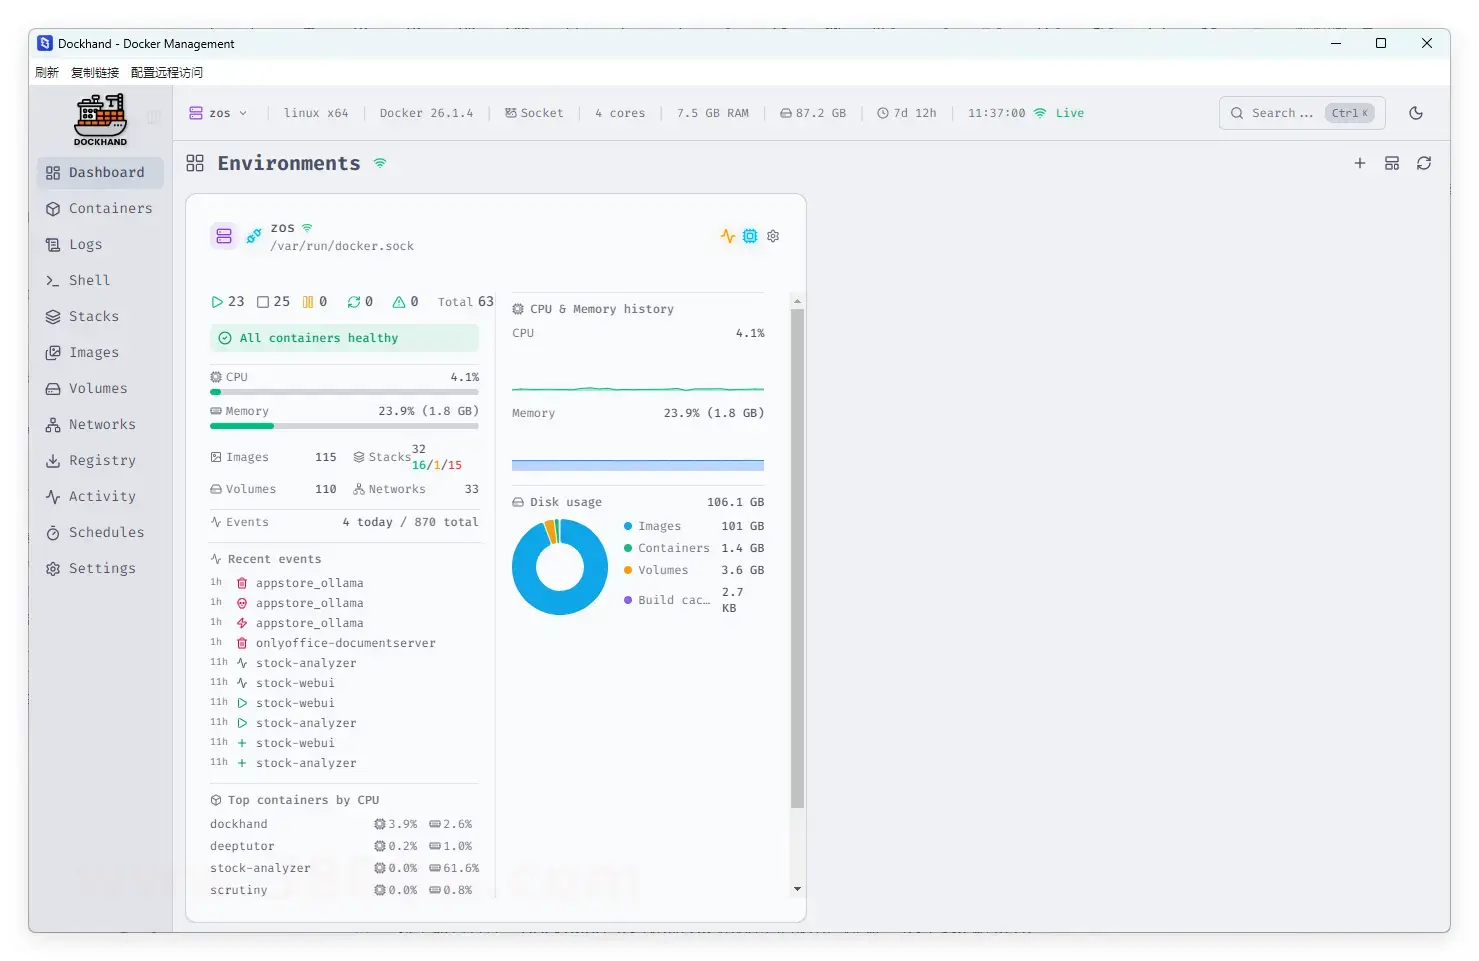Click the dashboard layout icon
This screenshot has height=961, width=1479.
(x=1391, y=163)
